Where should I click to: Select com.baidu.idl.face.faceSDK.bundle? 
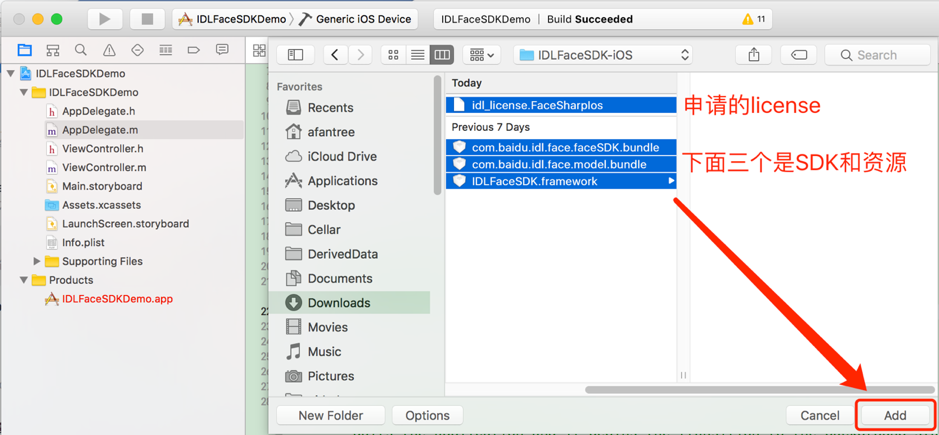click(561, 147)
